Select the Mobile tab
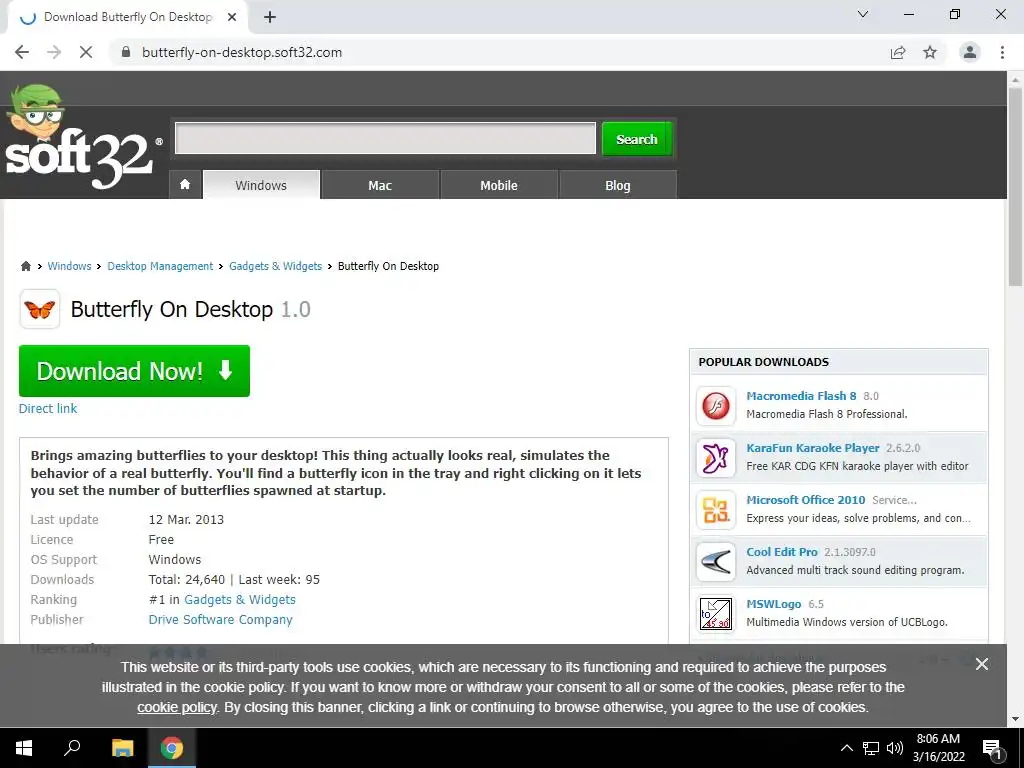Screen dimensions: 1024x768 (x=499, y=185)
